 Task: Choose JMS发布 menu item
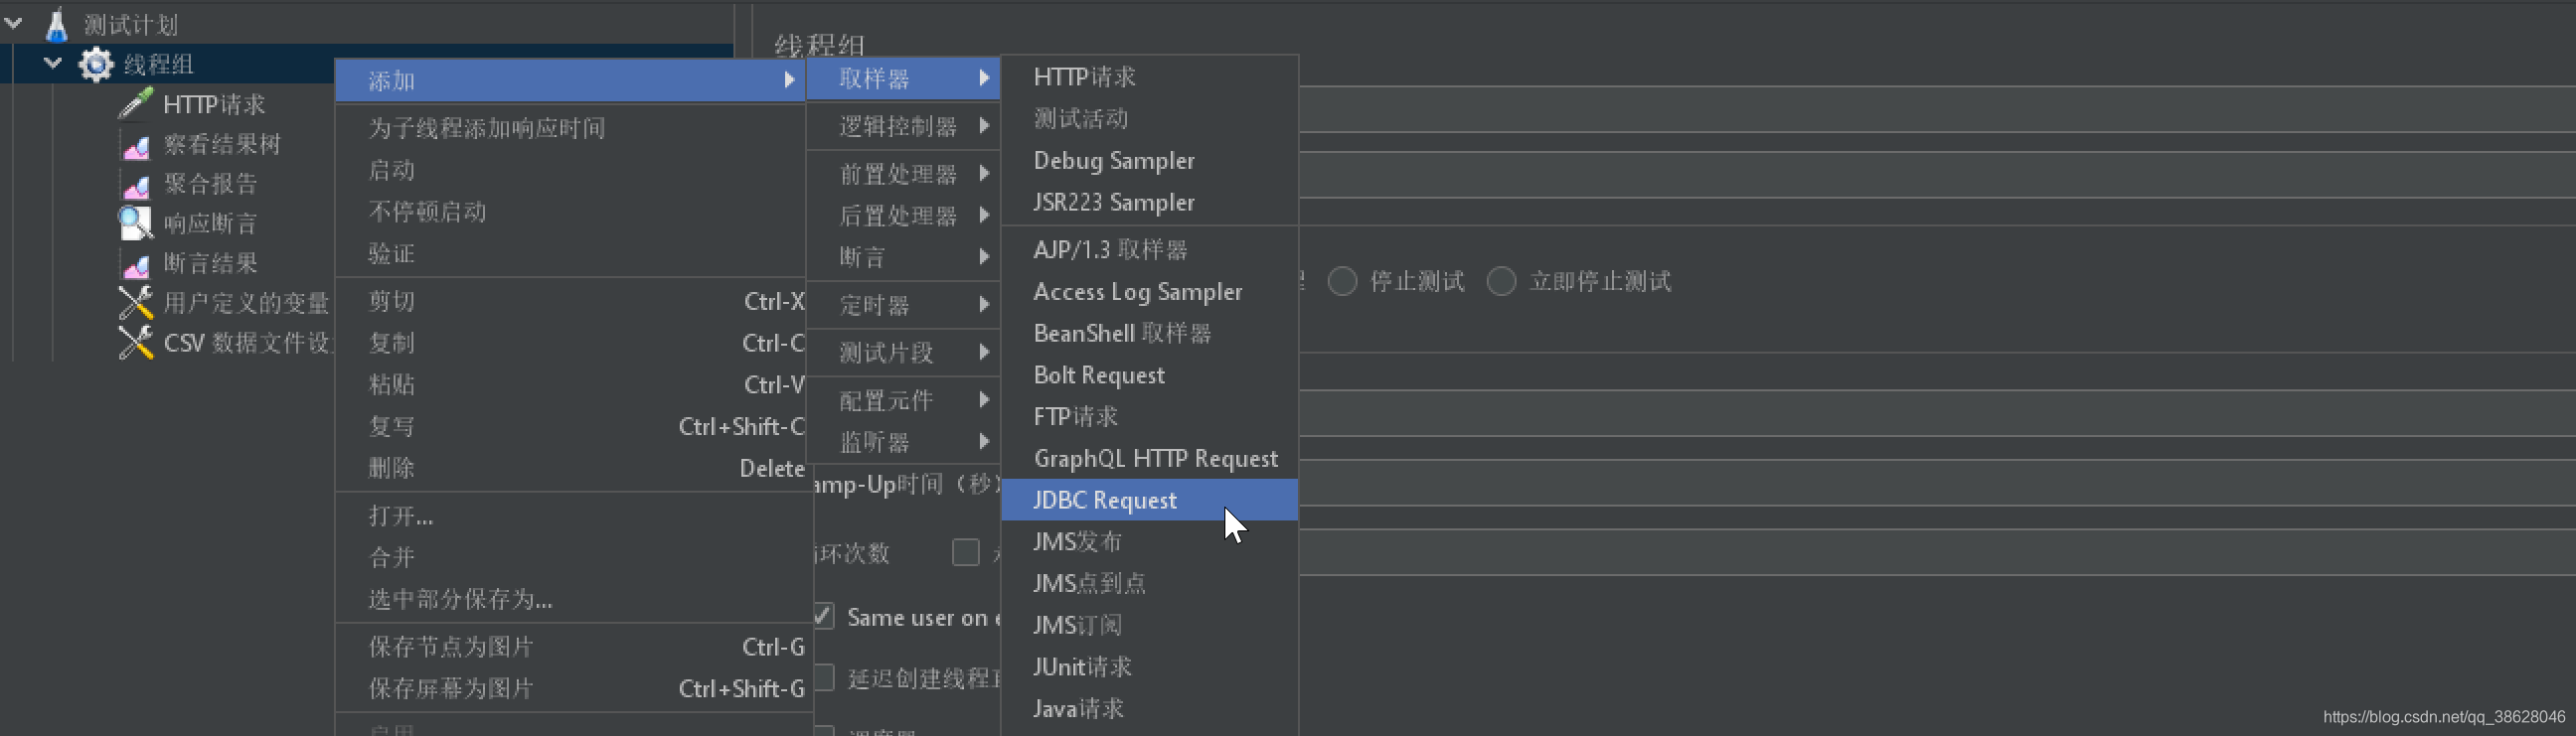point(1149,541)
